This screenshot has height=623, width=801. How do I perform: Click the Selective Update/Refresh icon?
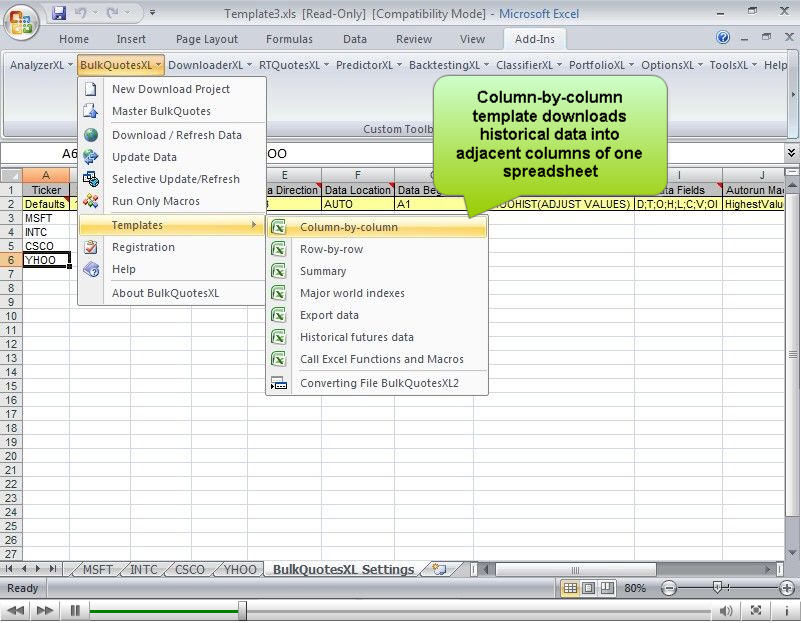click(91, 179)
